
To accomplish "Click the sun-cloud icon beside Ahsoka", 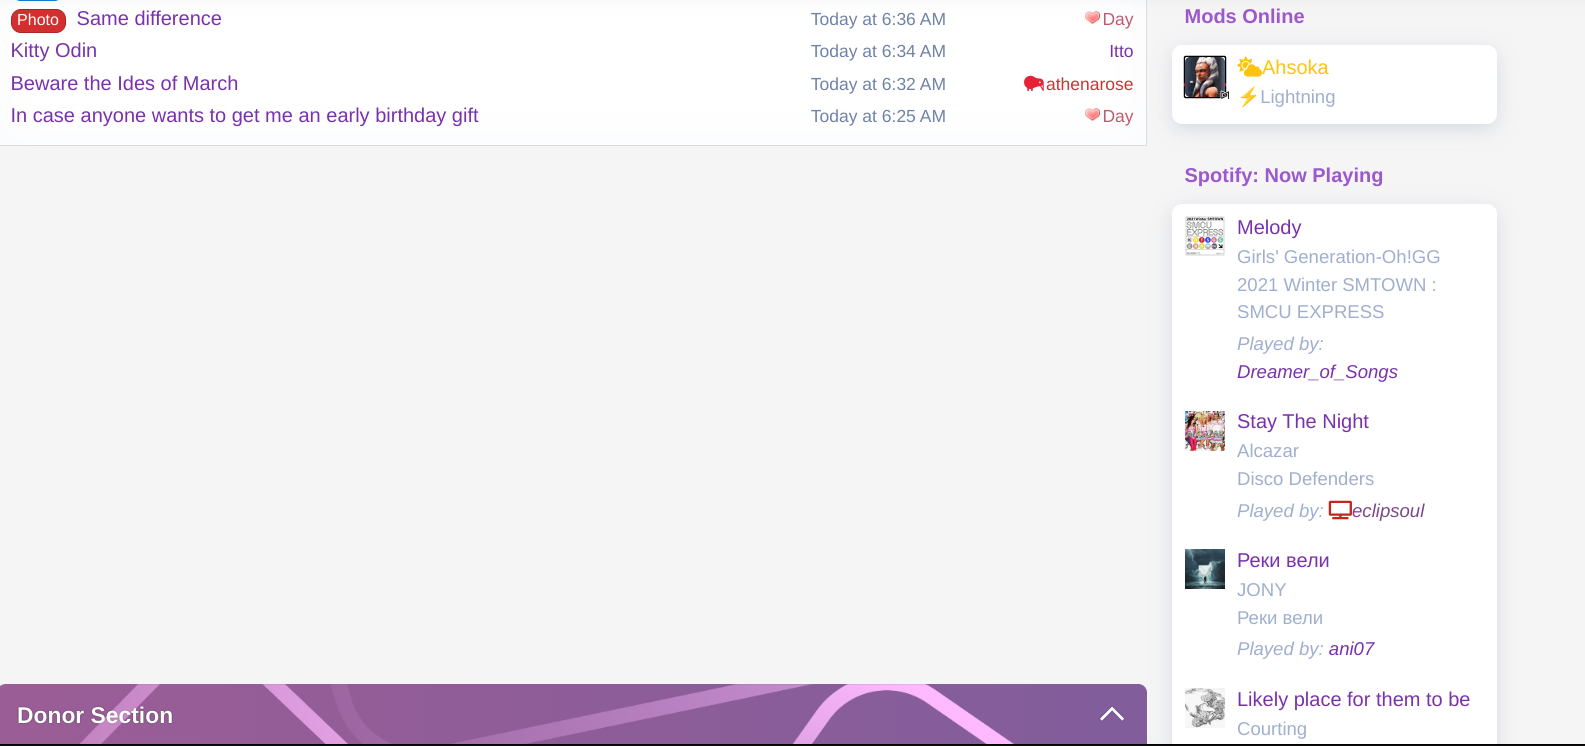I will coord(1249,67).
